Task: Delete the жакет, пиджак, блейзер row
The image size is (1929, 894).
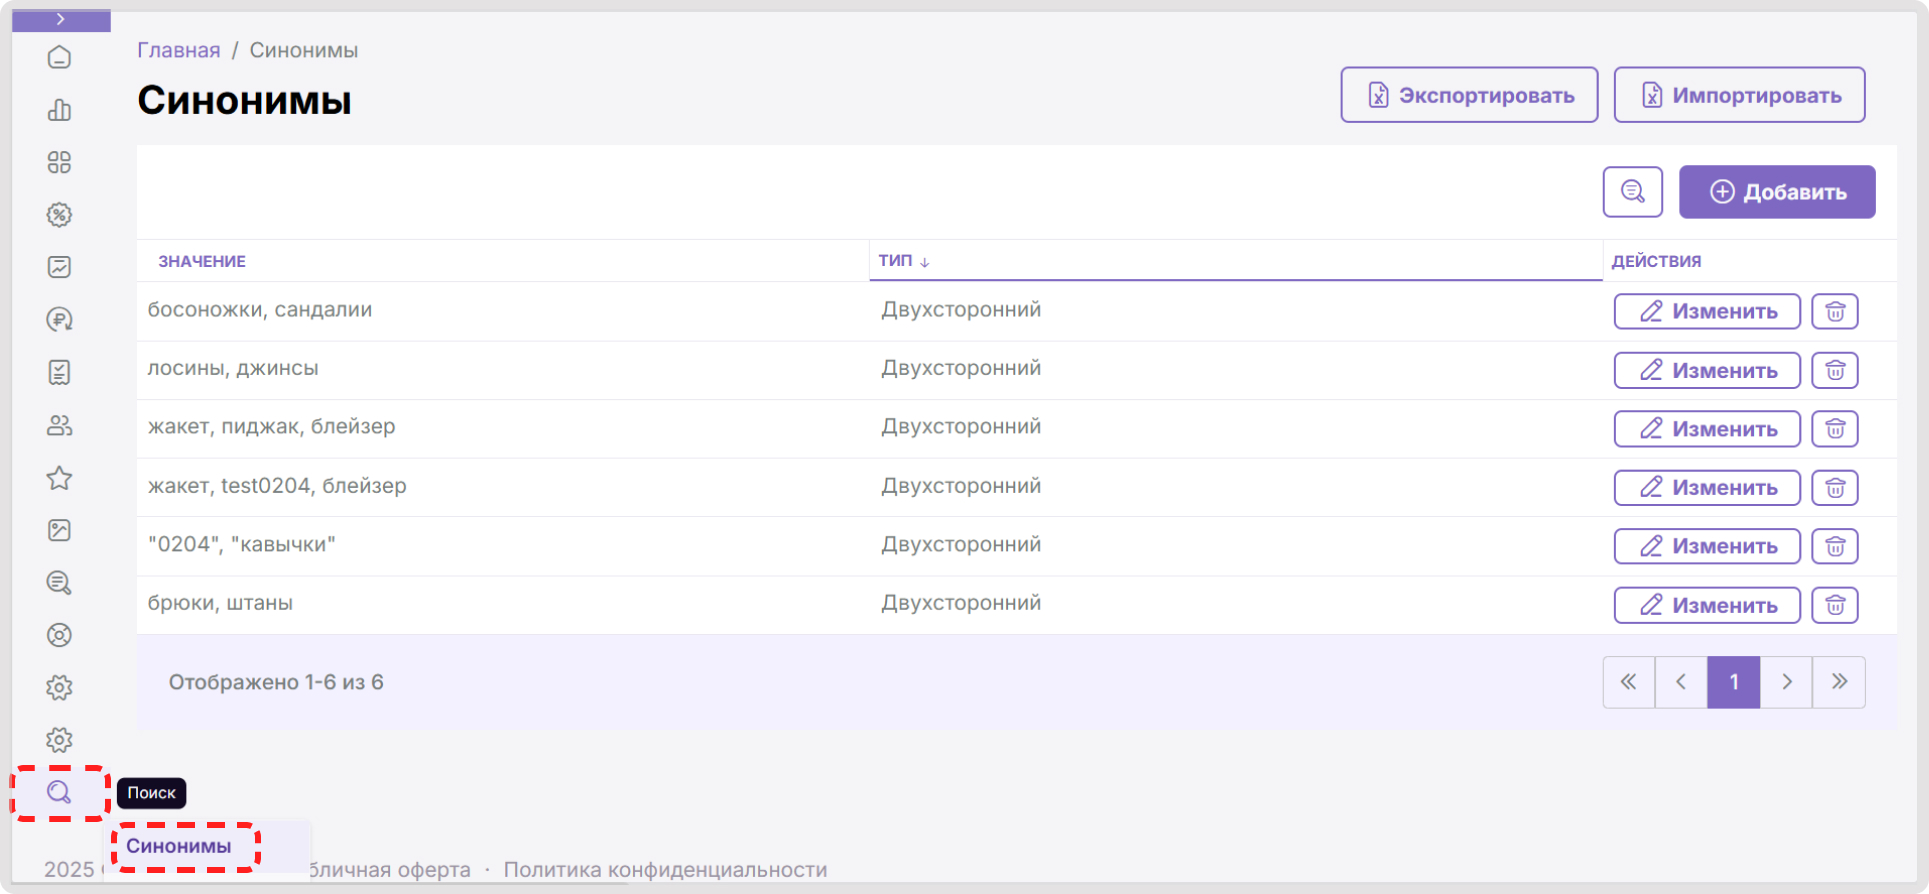Action: [x=1835, y=429]
